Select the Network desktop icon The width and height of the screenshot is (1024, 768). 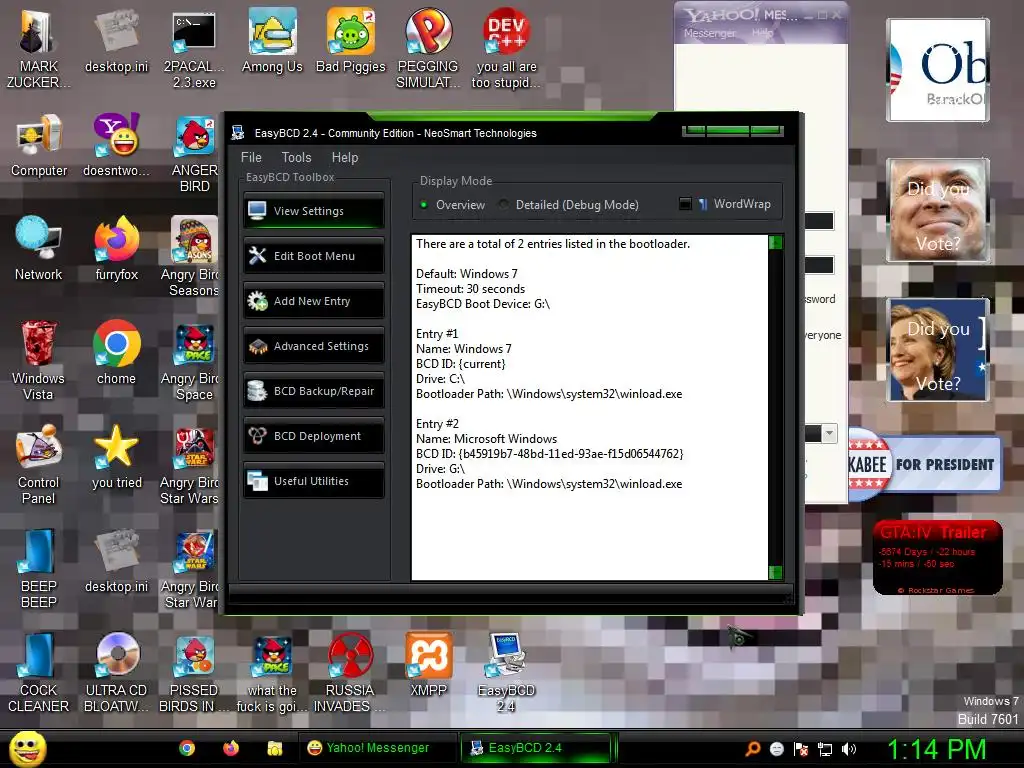coord(39,249)
